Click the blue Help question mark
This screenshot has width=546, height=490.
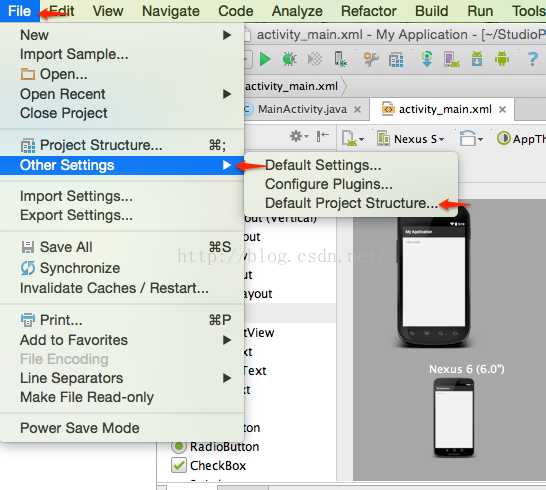coord(532,59)
